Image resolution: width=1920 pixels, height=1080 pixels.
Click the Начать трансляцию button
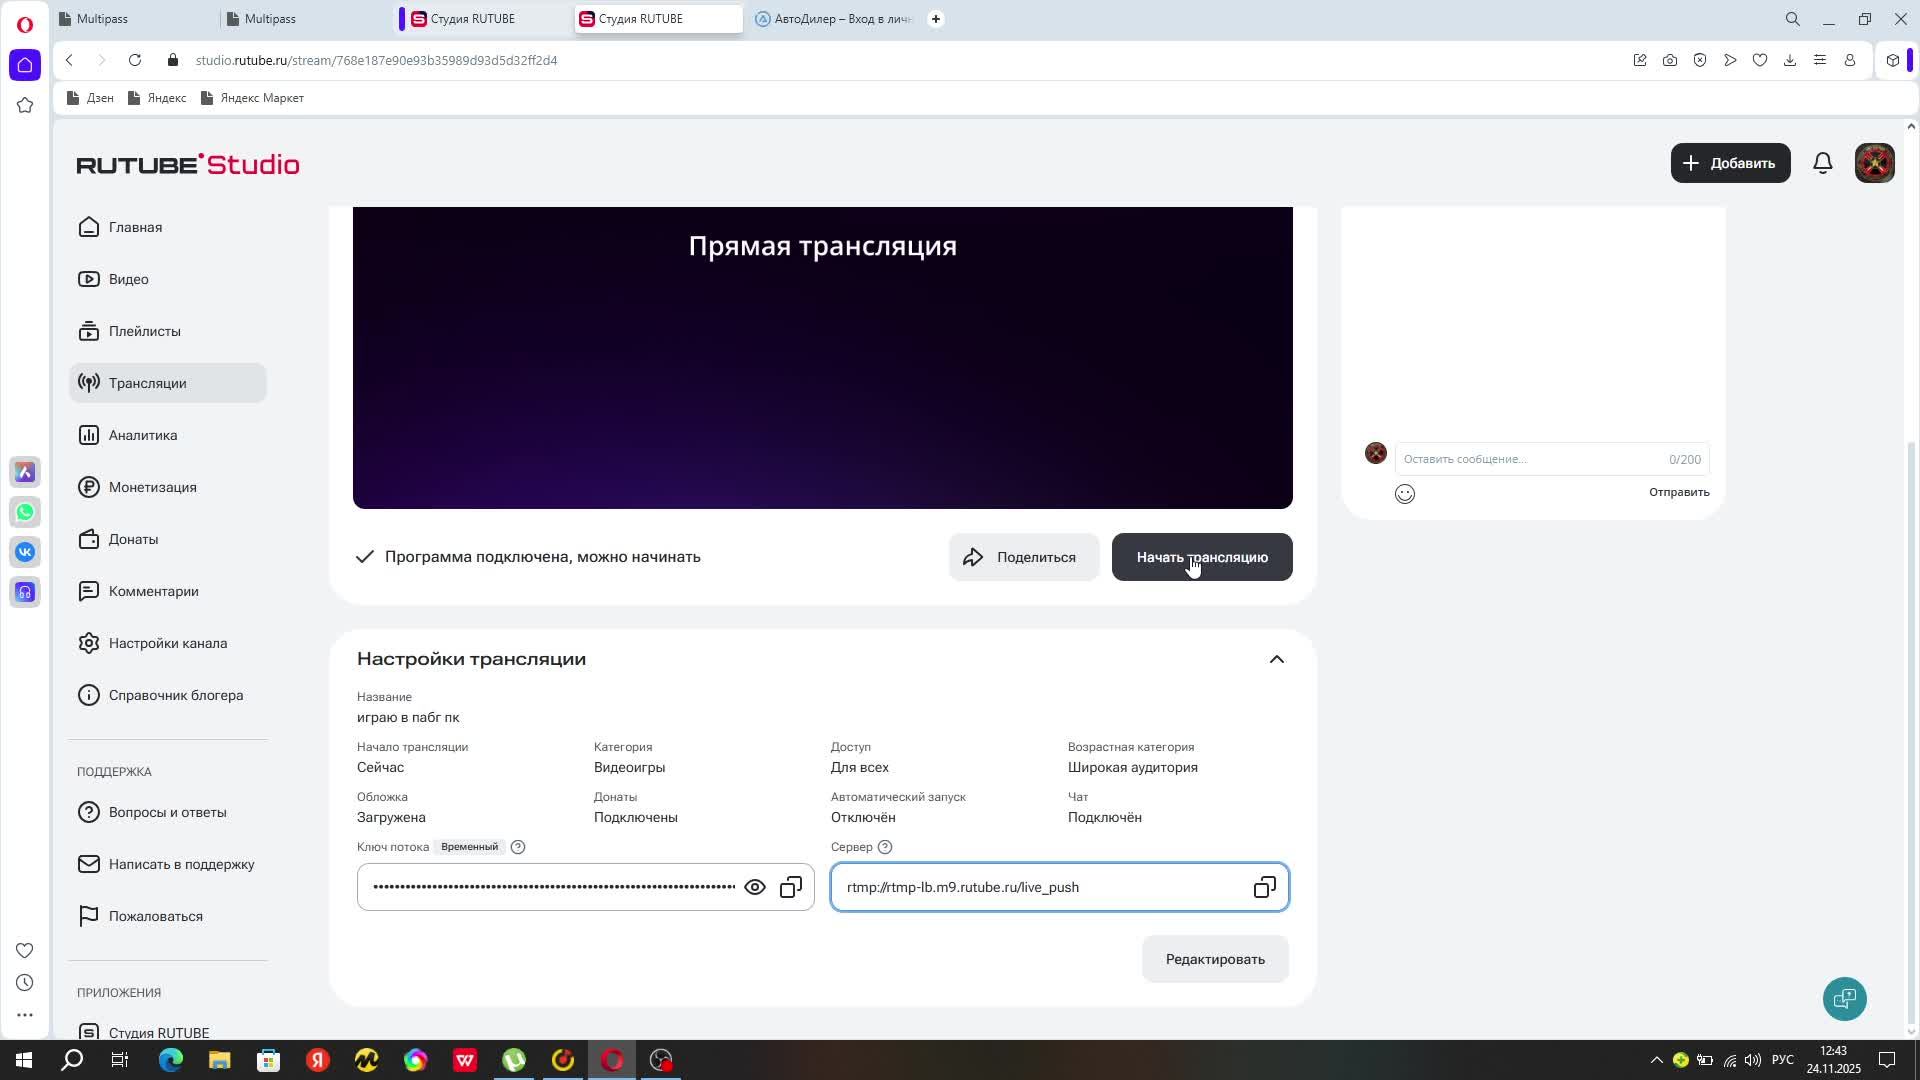[x=1201, y=557]
